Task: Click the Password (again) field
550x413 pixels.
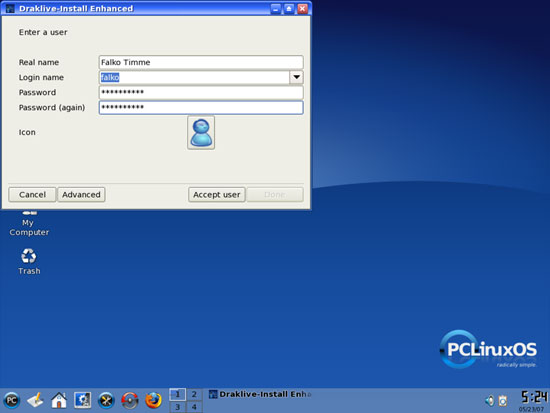Action: coord(201,107)
